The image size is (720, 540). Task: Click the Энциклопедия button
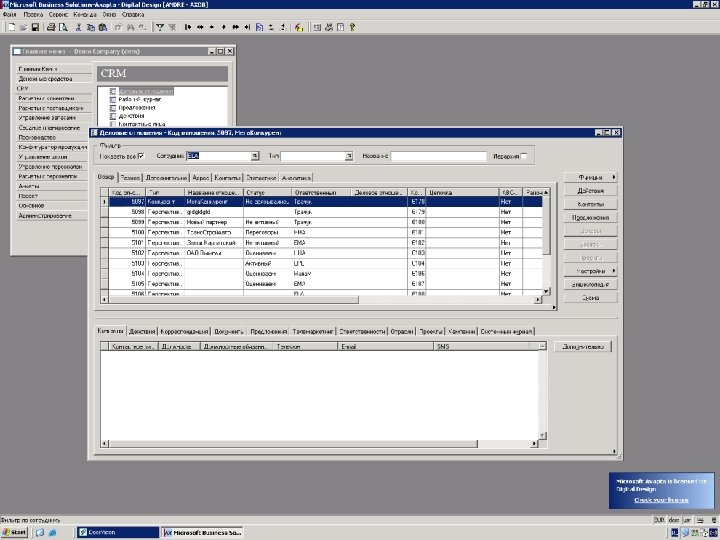pos(591,284)
